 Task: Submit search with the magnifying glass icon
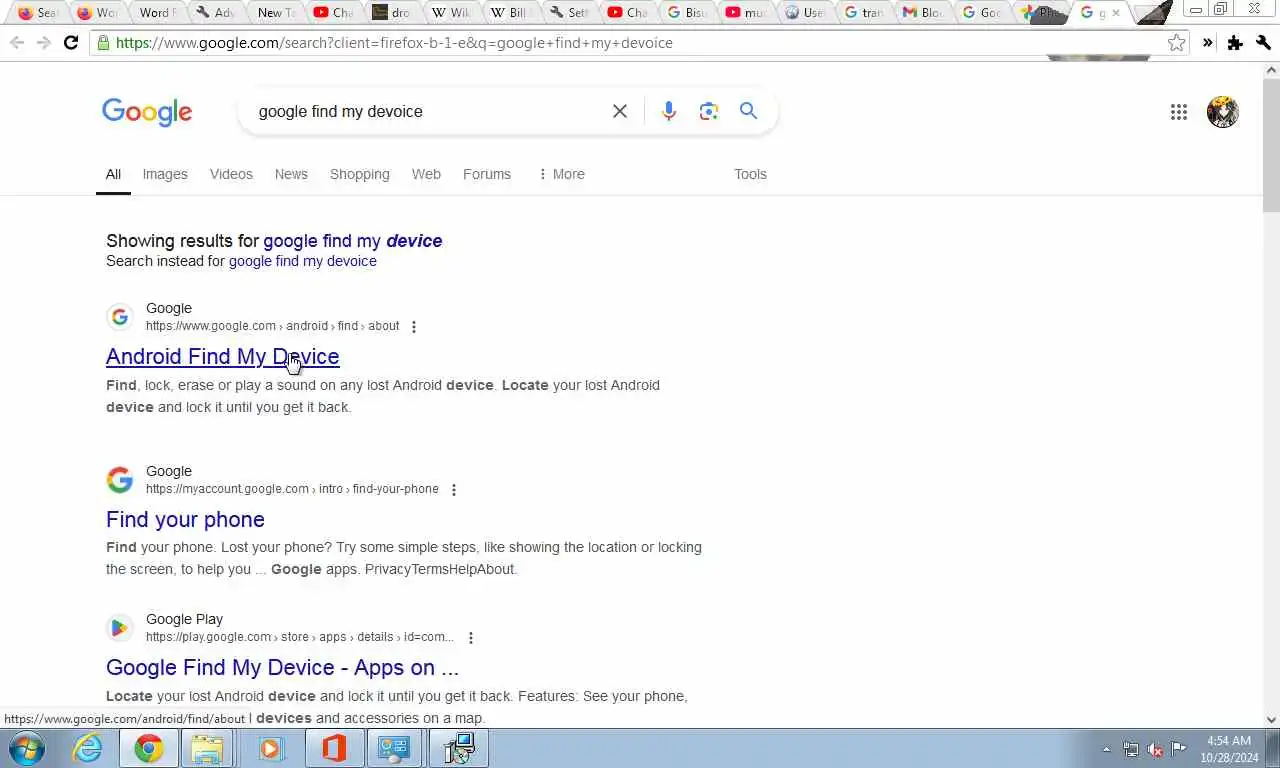click(748, 111)
